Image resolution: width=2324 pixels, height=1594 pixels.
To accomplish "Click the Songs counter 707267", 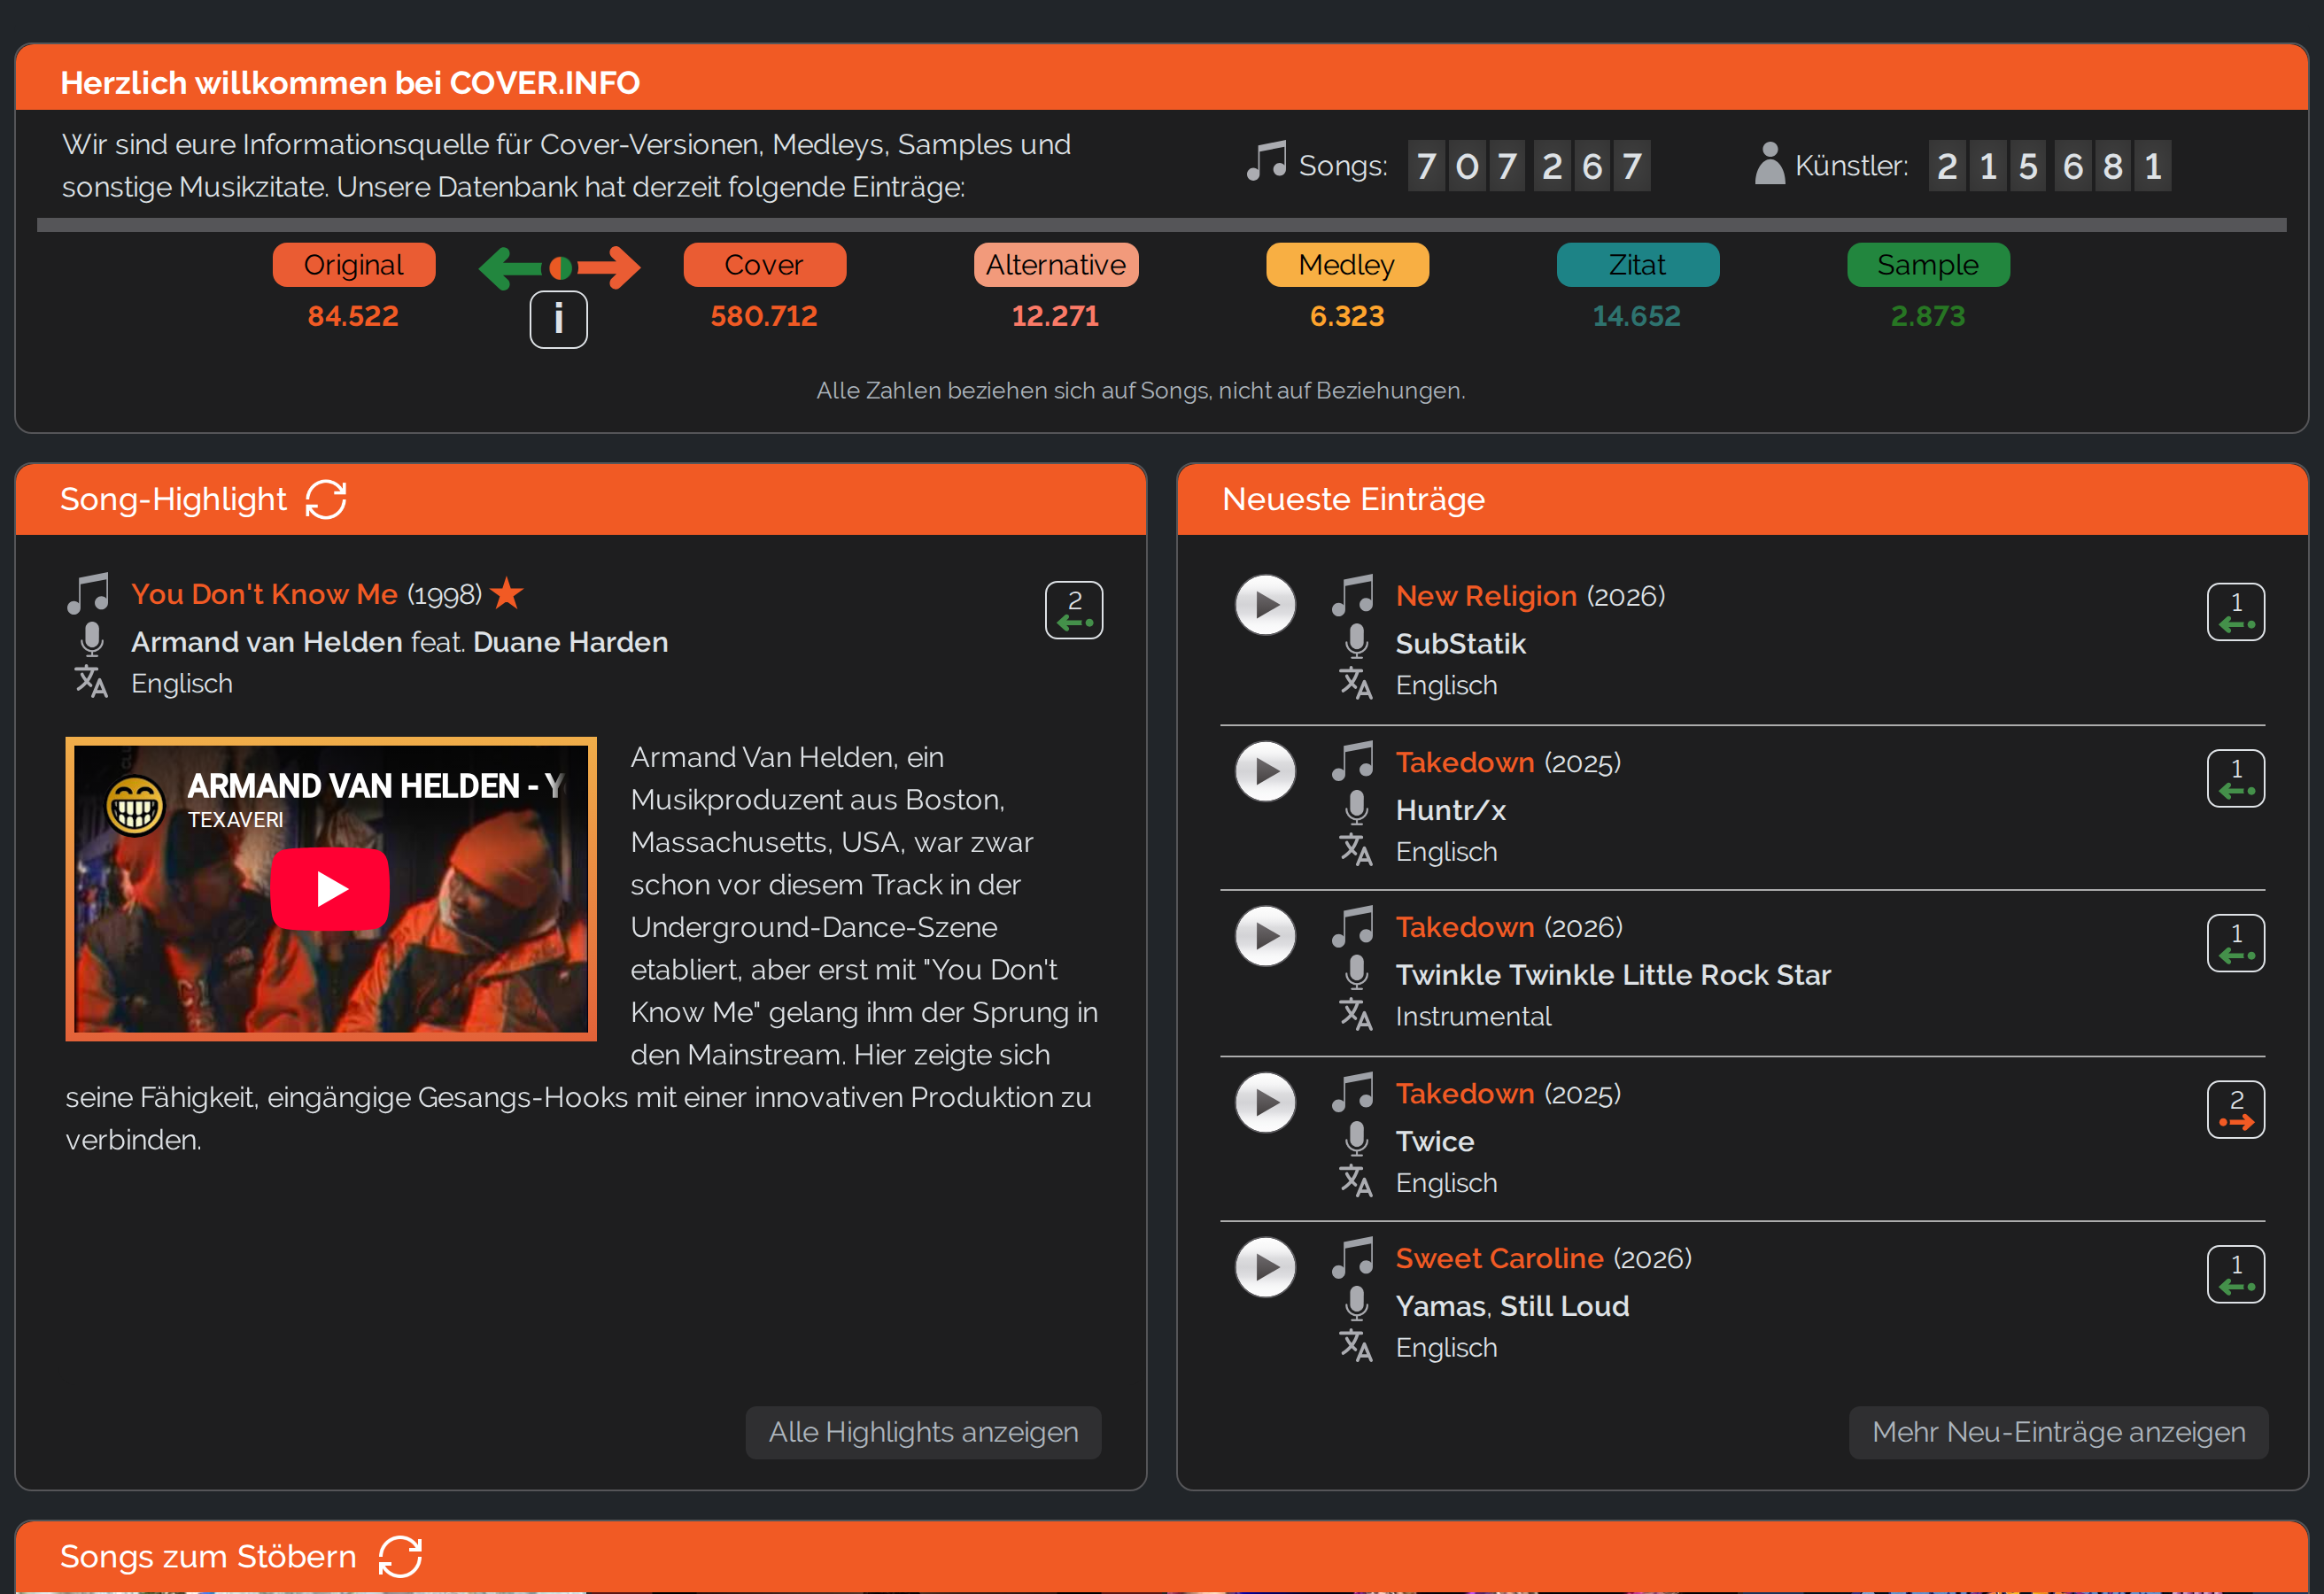I will tap(1529, 165).
